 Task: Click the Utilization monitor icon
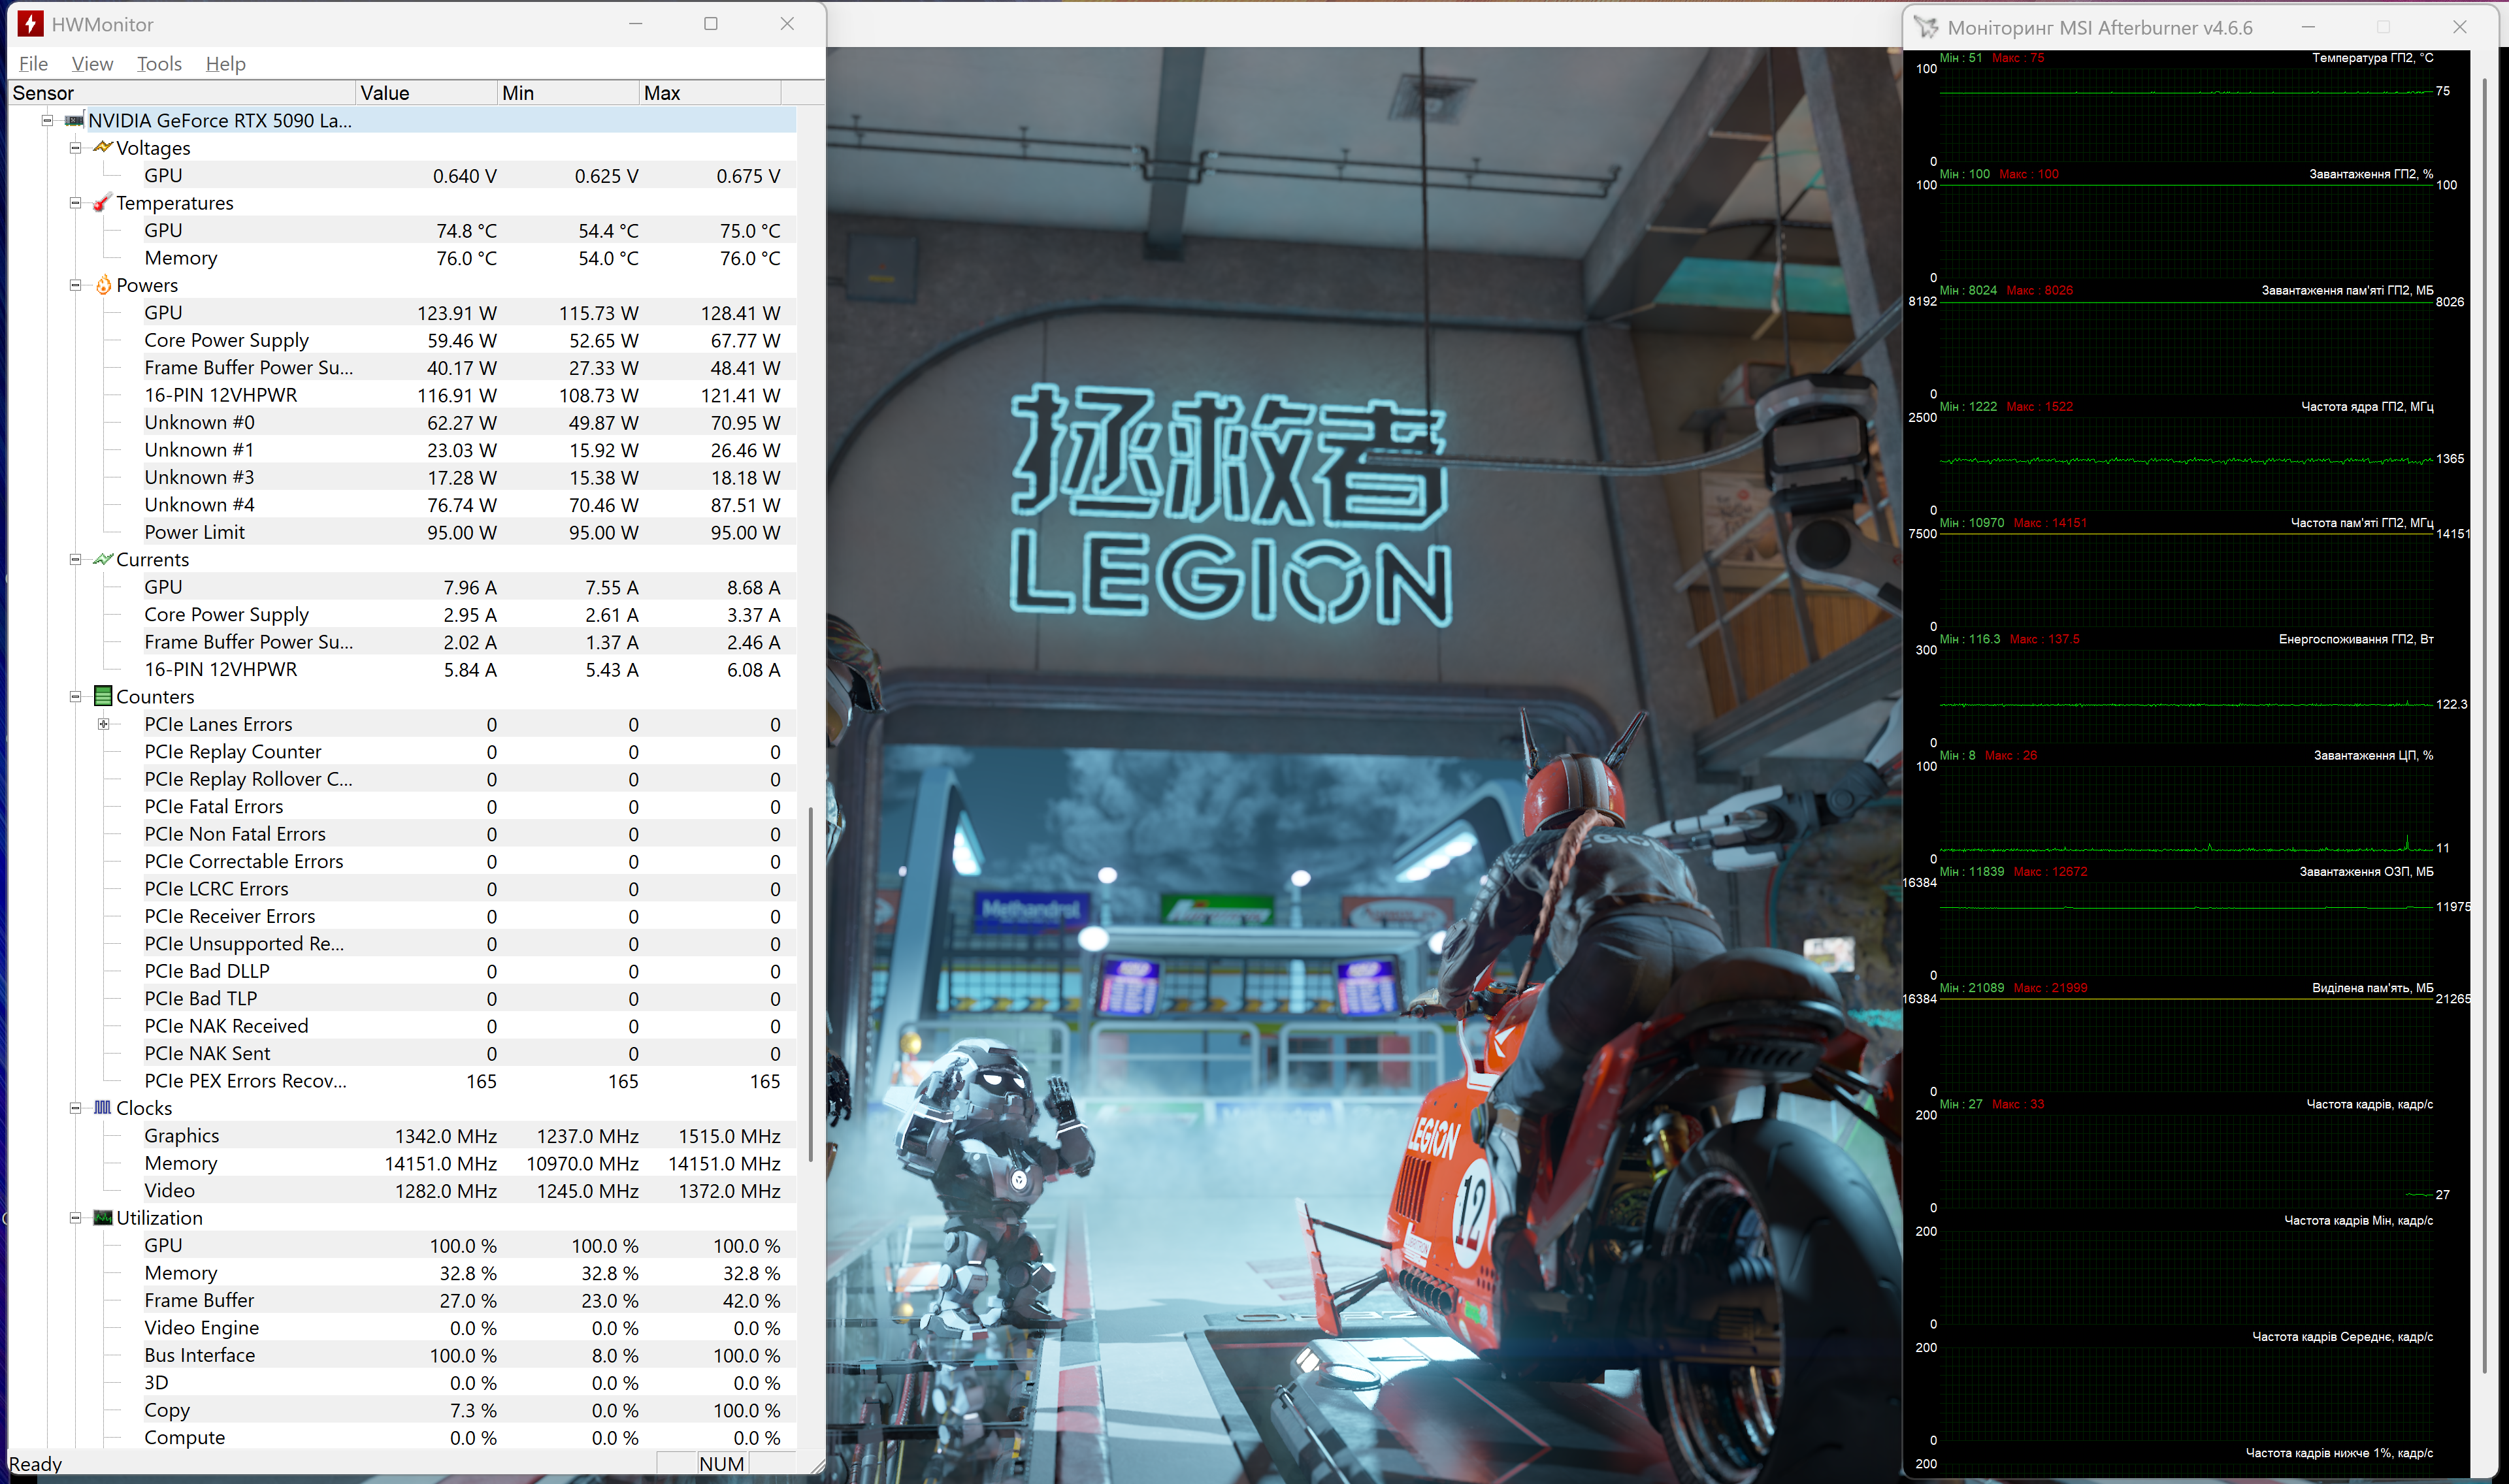[102, 1218]
